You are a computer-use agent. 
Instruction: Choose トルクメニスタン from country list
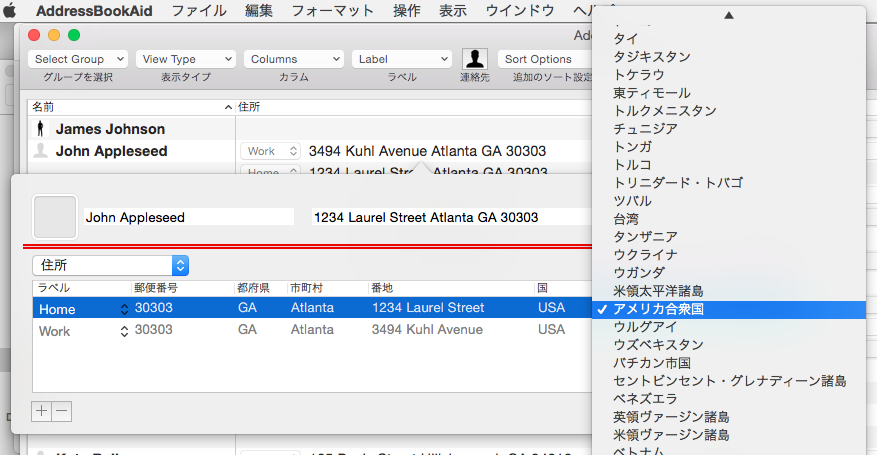[x=729, y=111]
